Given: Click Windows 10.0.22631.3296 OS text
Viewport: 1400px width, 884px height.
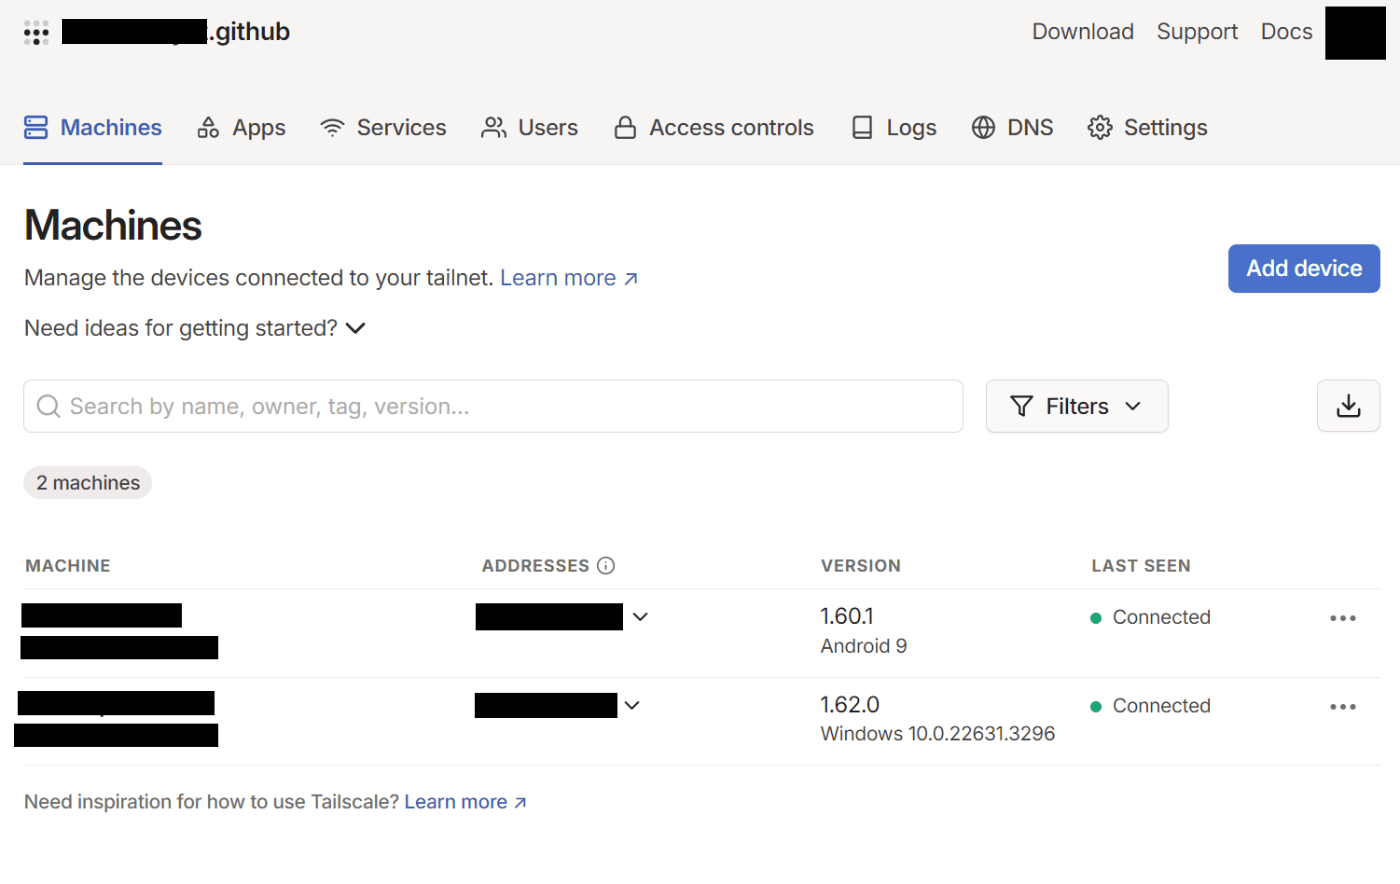Looking at the screenshot, I should point(938,734).
